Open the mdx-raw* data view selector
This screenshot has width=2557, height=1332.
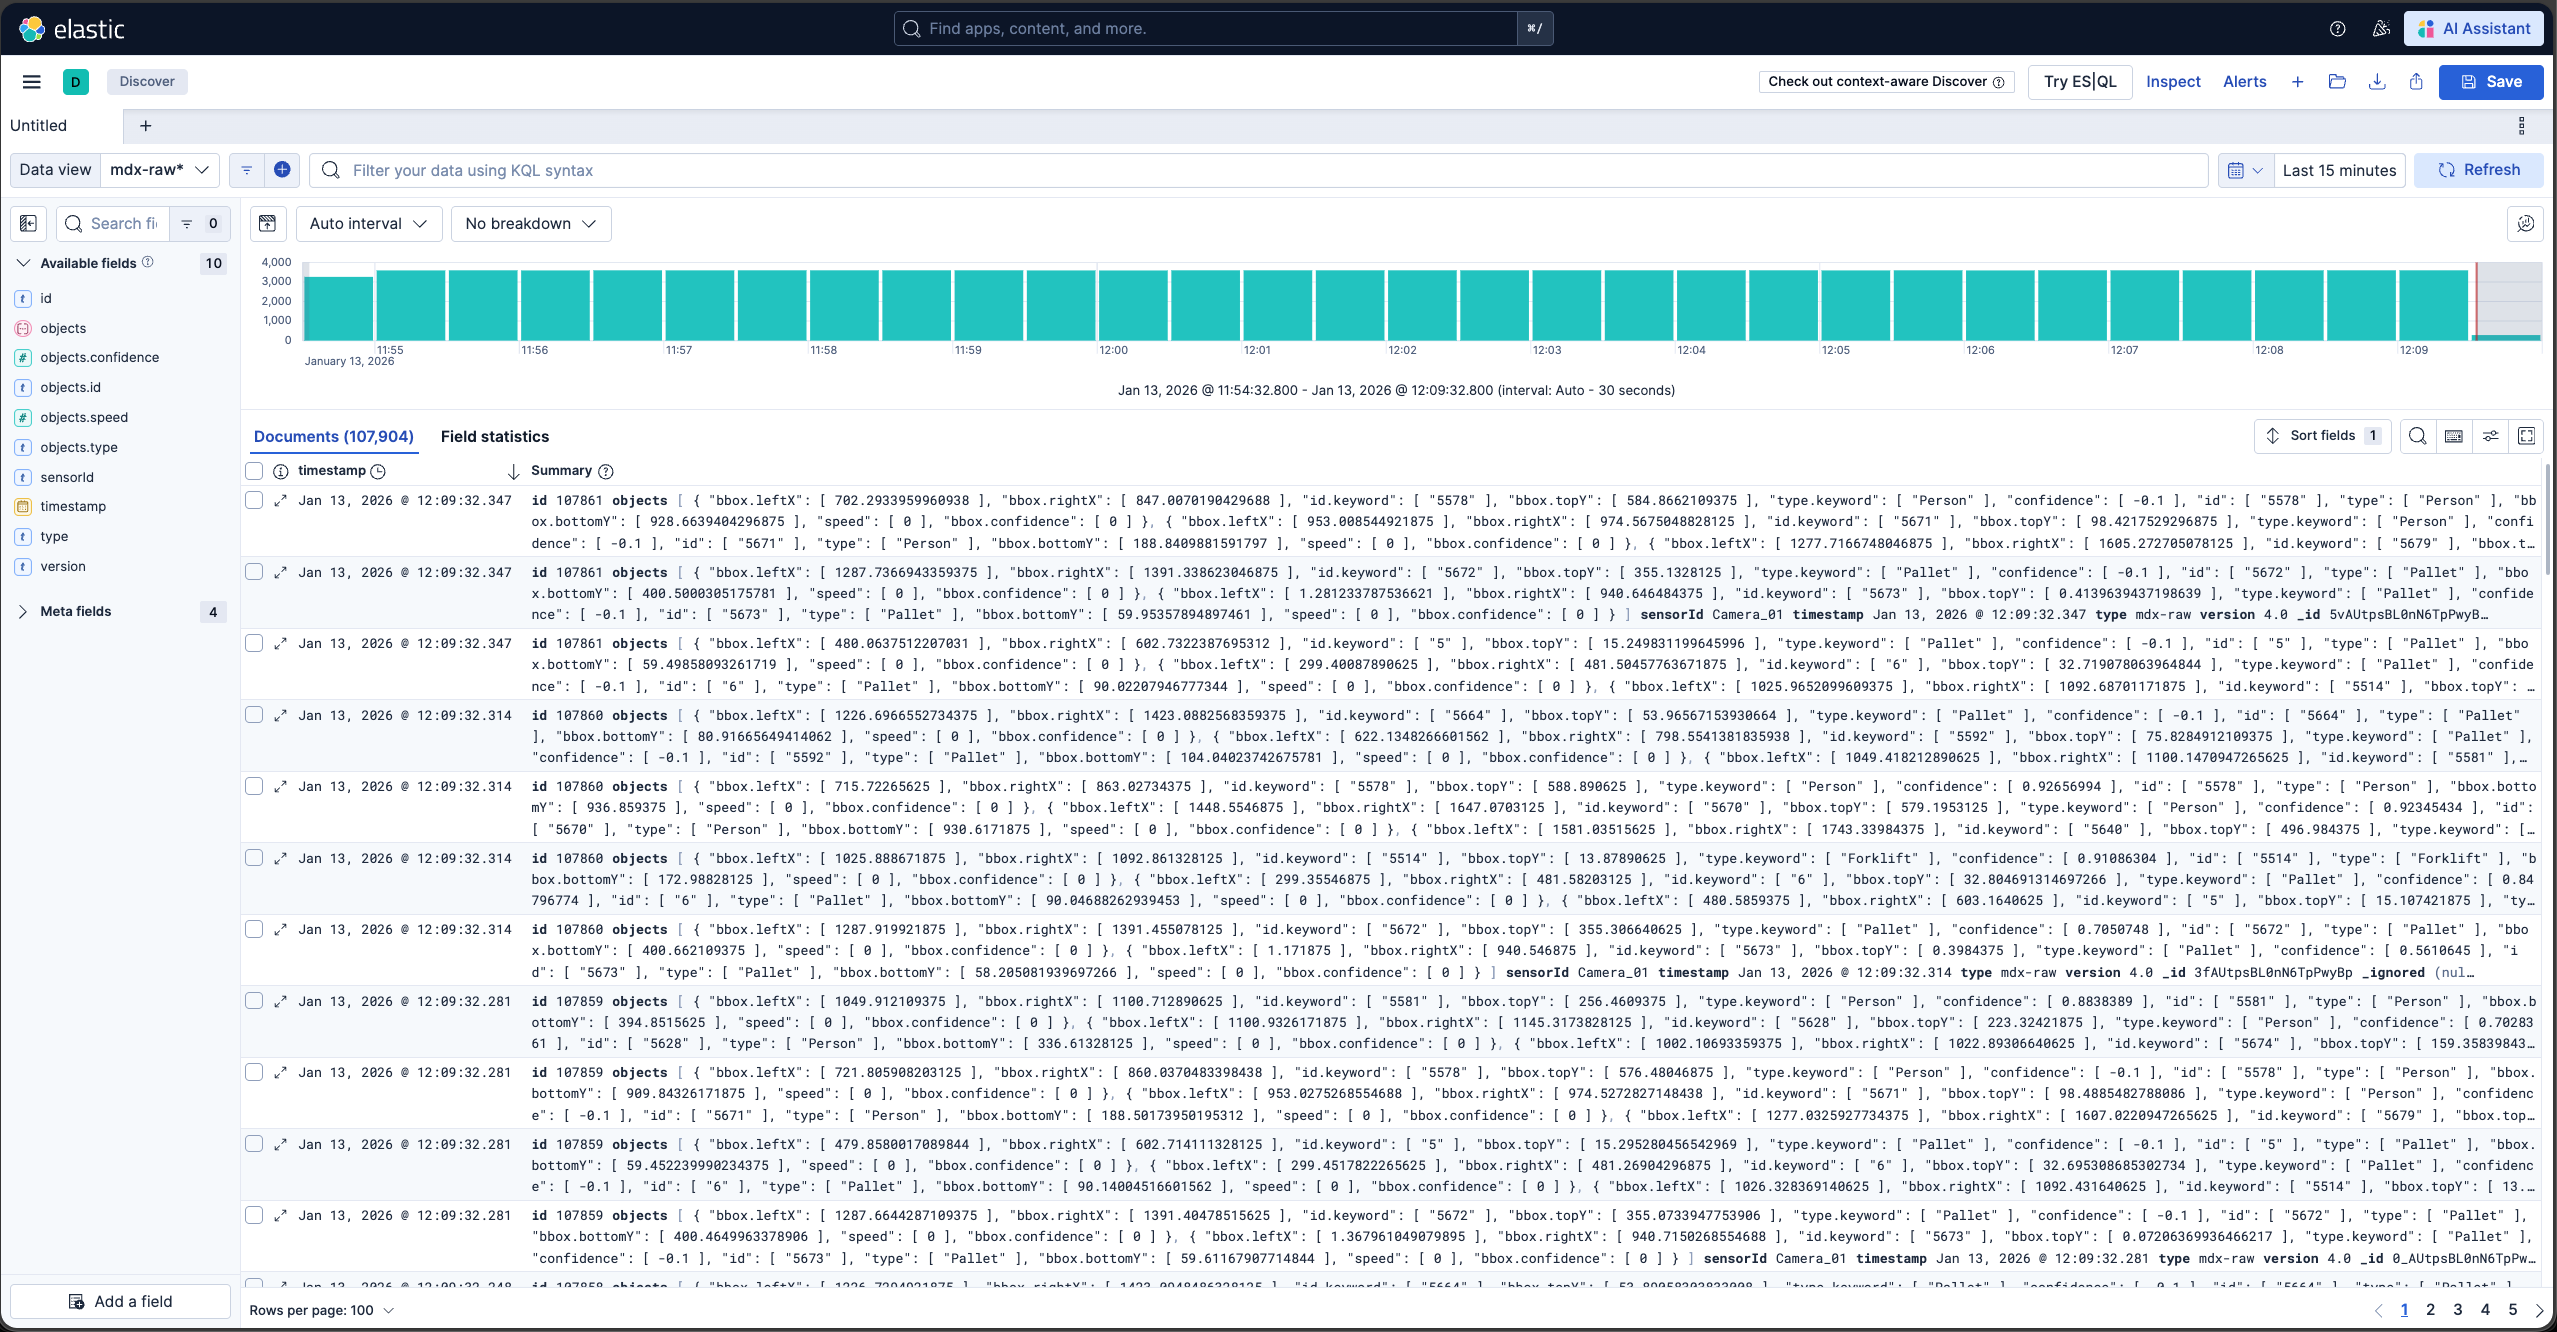[x=158, y=170]
